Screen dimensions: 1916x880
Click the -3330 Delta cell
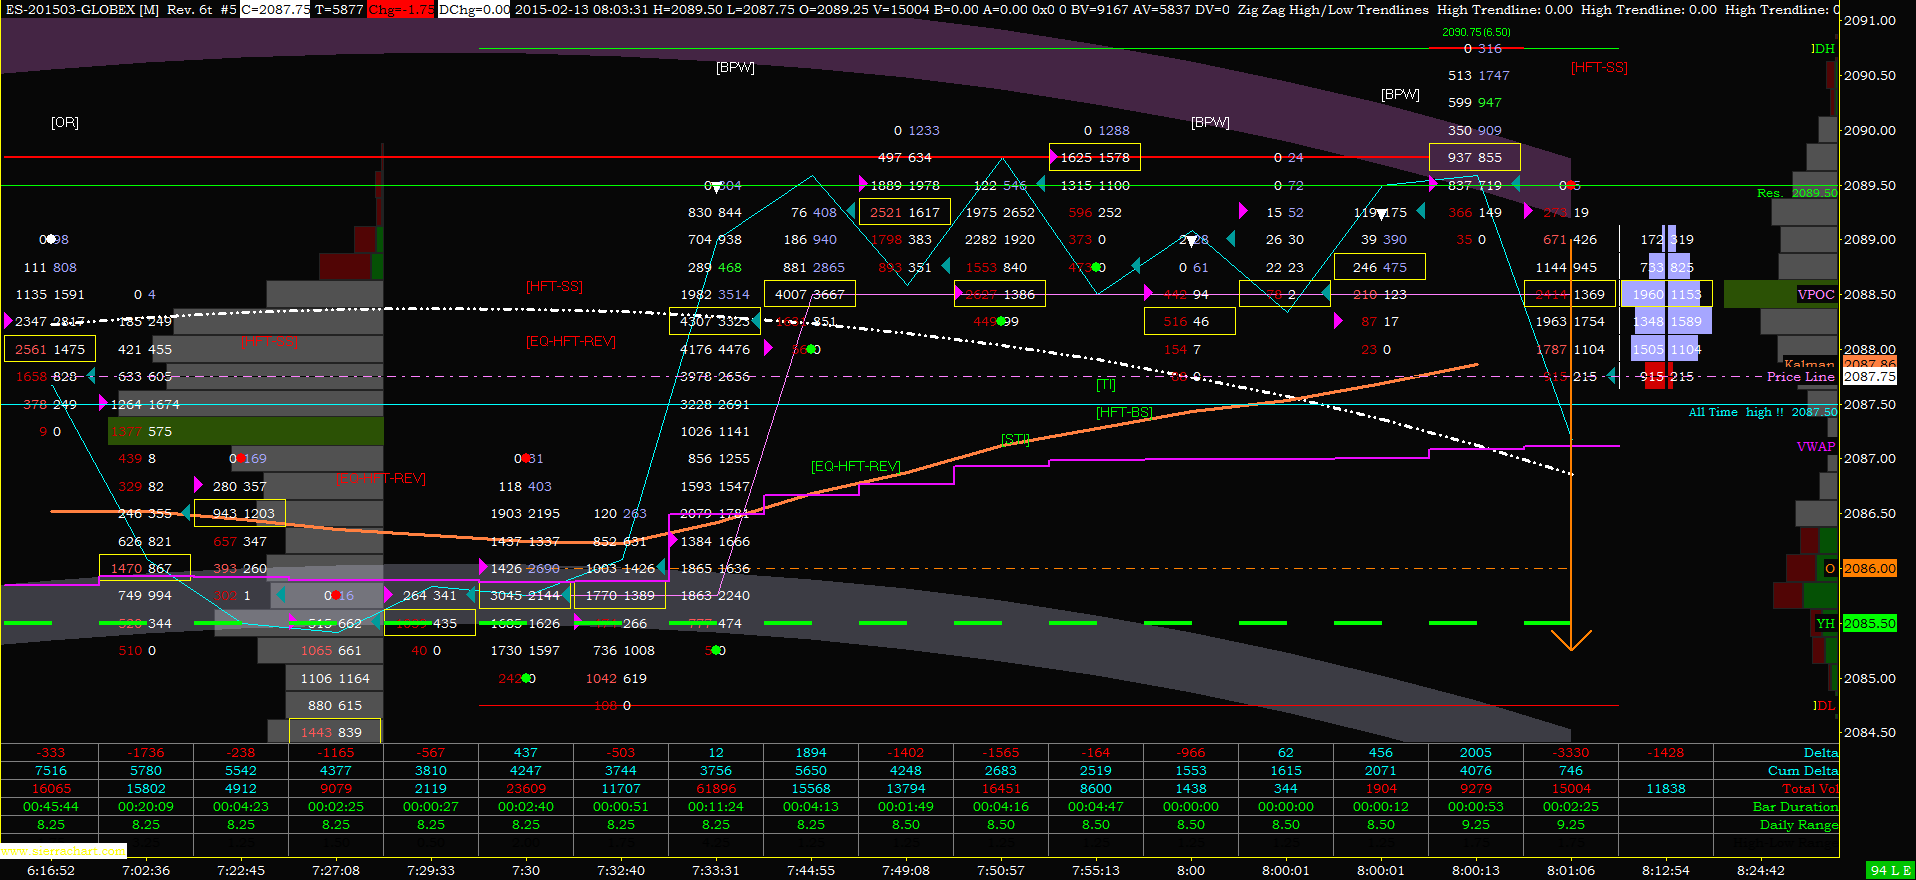point(1571,752)
